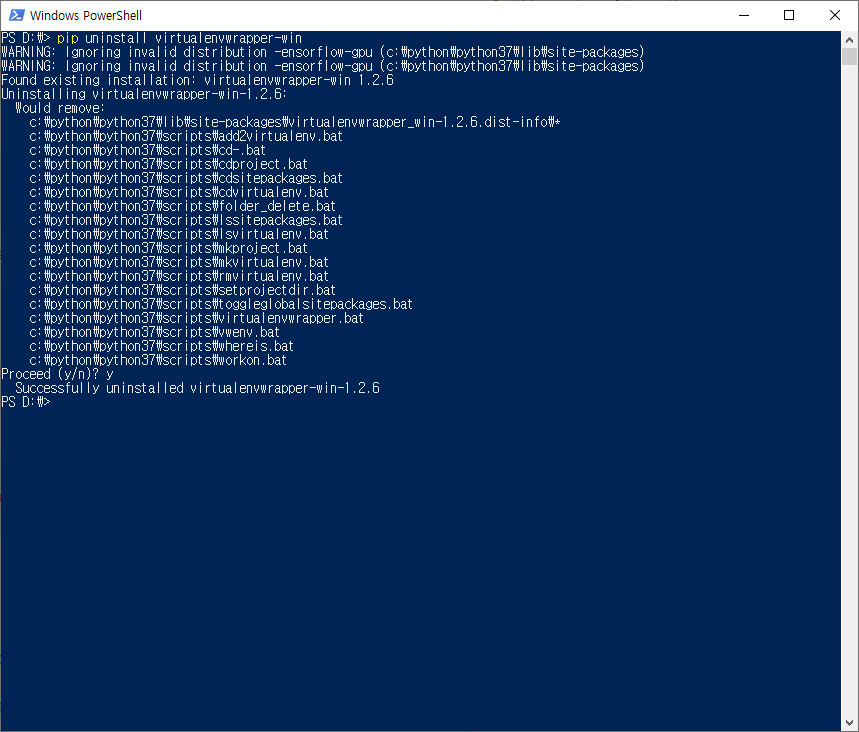Screen dimensions: 859x732
Task: Minimize the Windows PowerShell window
Action: pos(743,15)
